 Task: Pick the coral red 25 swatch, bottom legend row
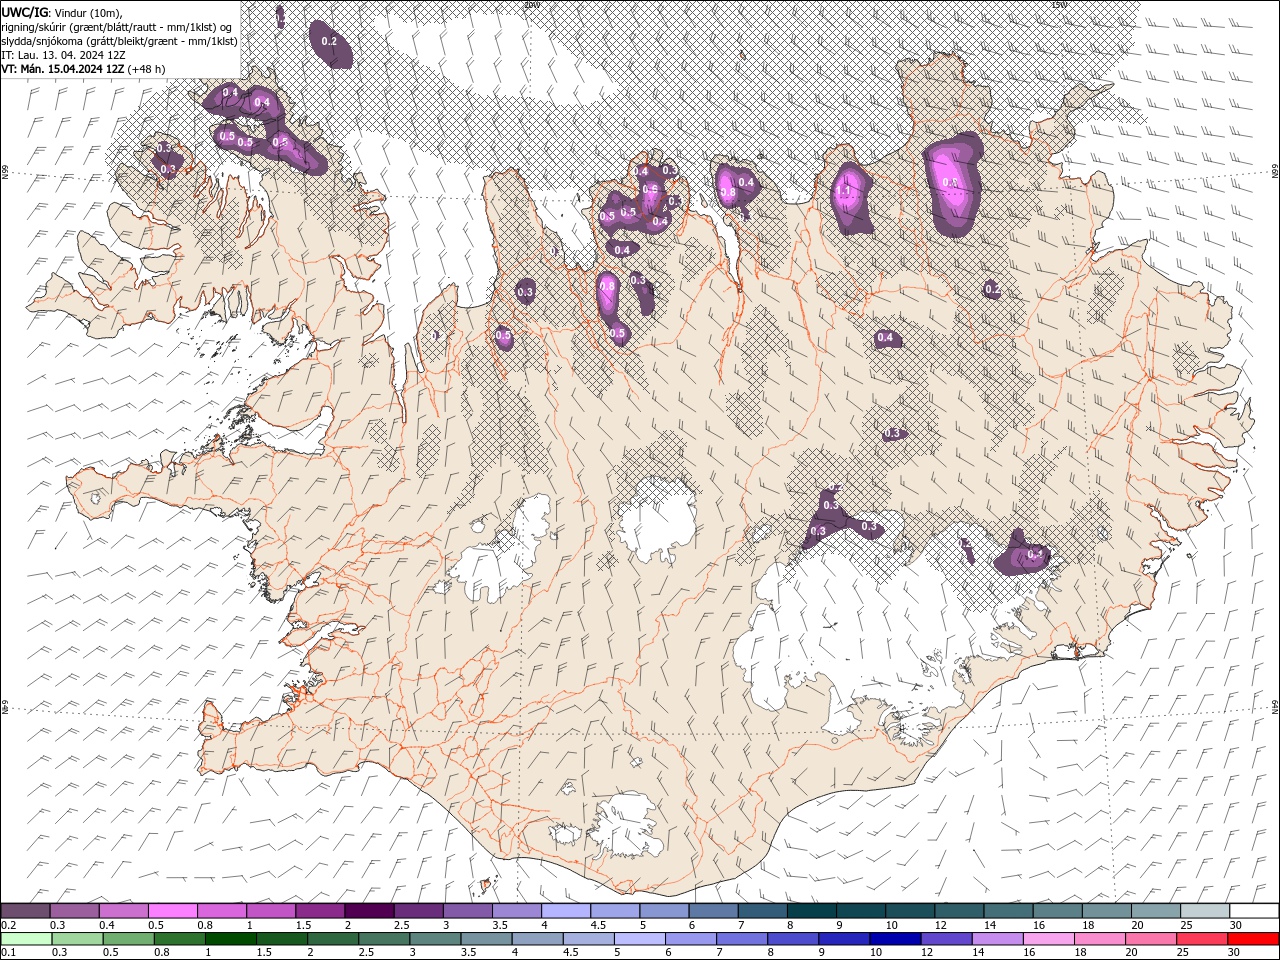(1202, 939)
